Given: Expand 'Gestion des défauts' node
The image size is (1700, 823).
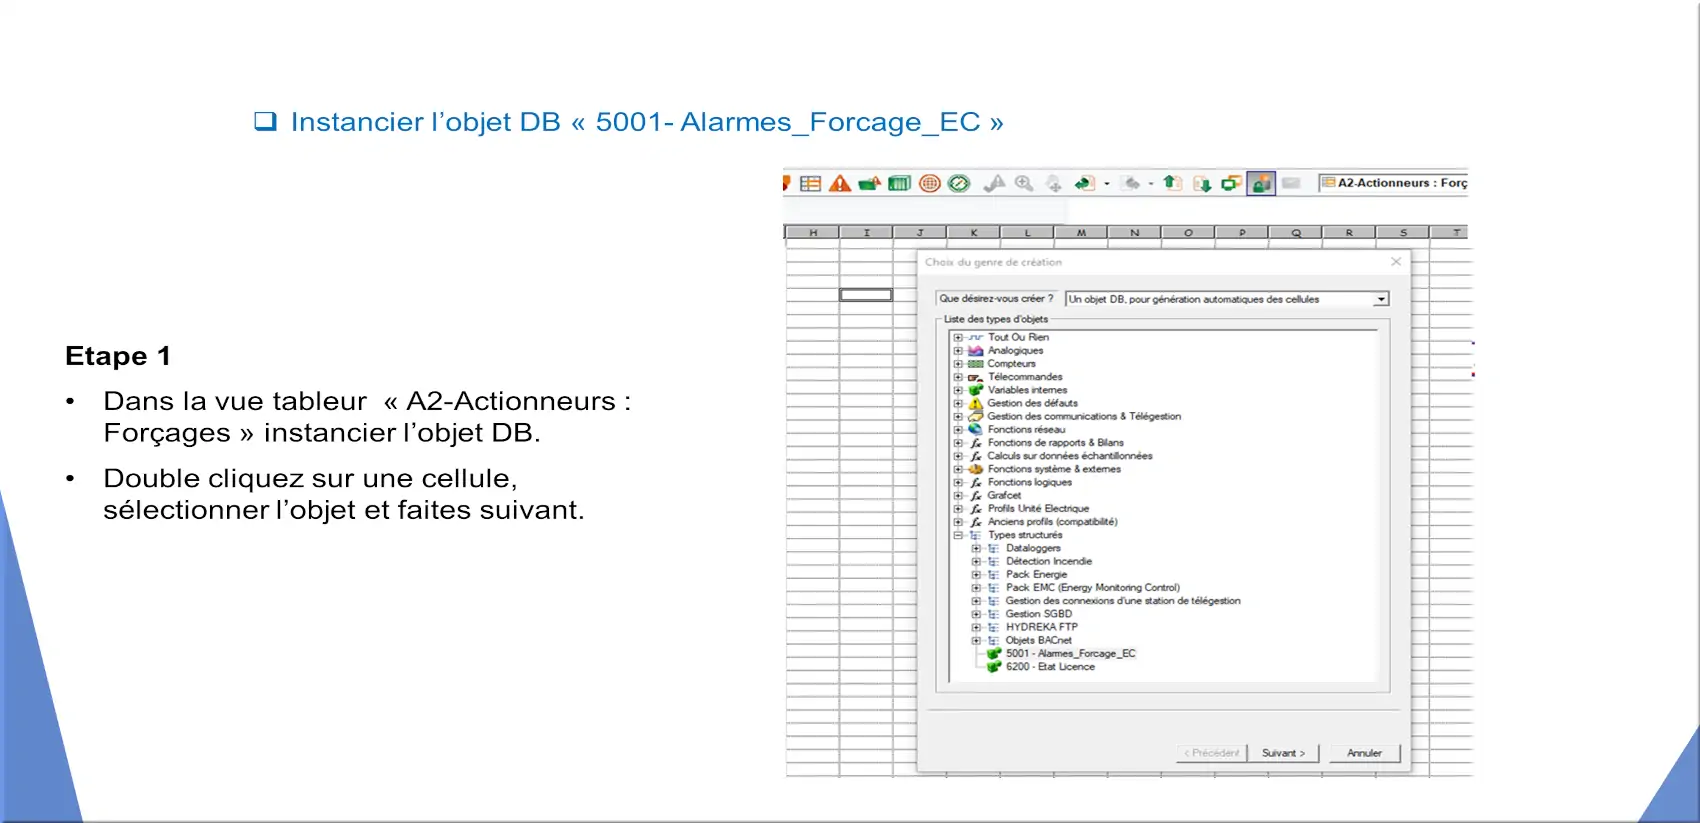Looking at the screenshot, I should point(958,403).
